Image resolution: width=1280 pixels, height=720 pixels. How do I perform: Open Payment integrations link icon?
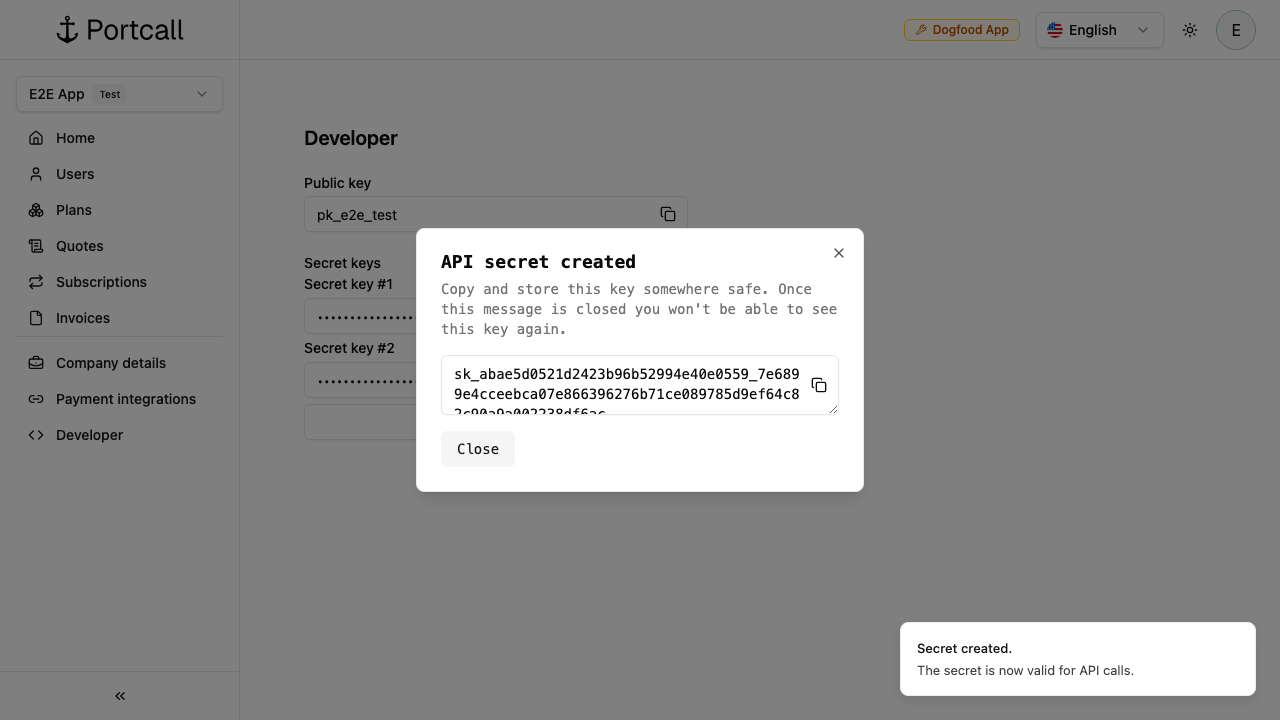coord(36,399)
